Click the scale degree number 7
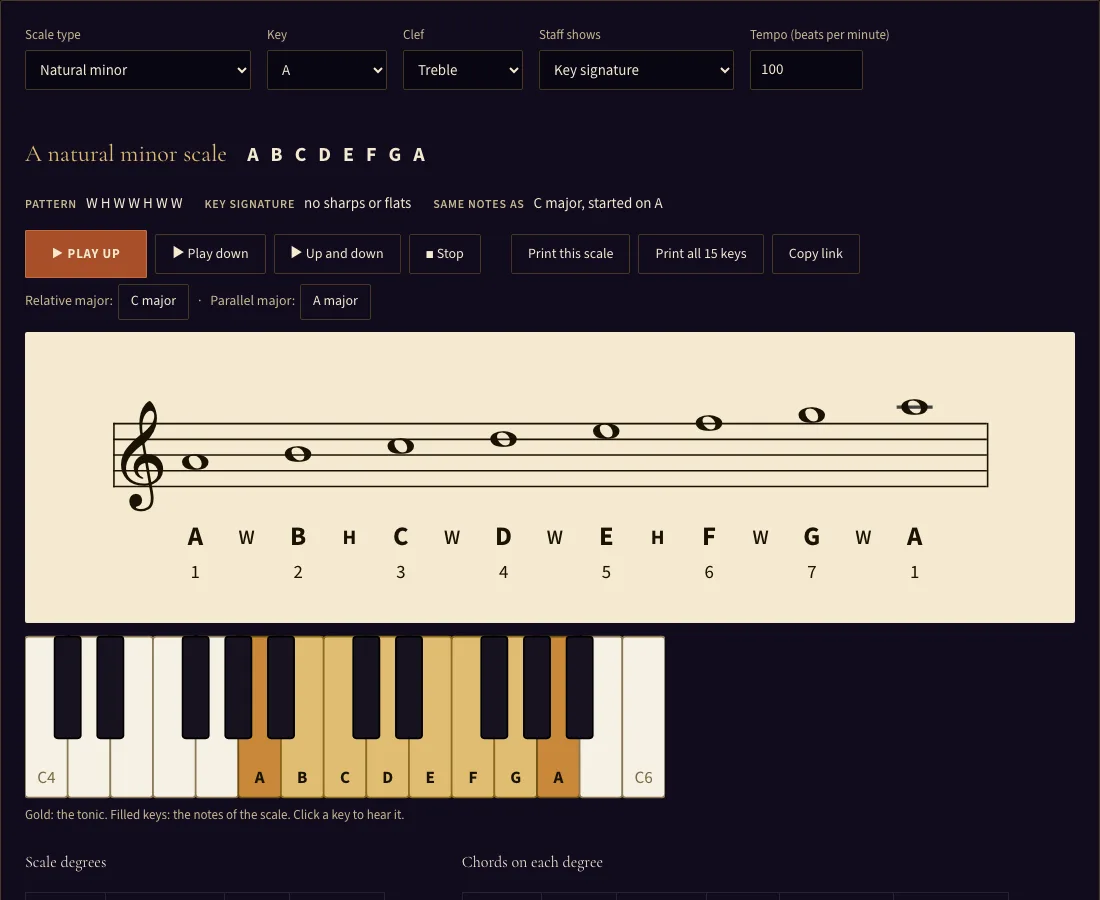 812,572
